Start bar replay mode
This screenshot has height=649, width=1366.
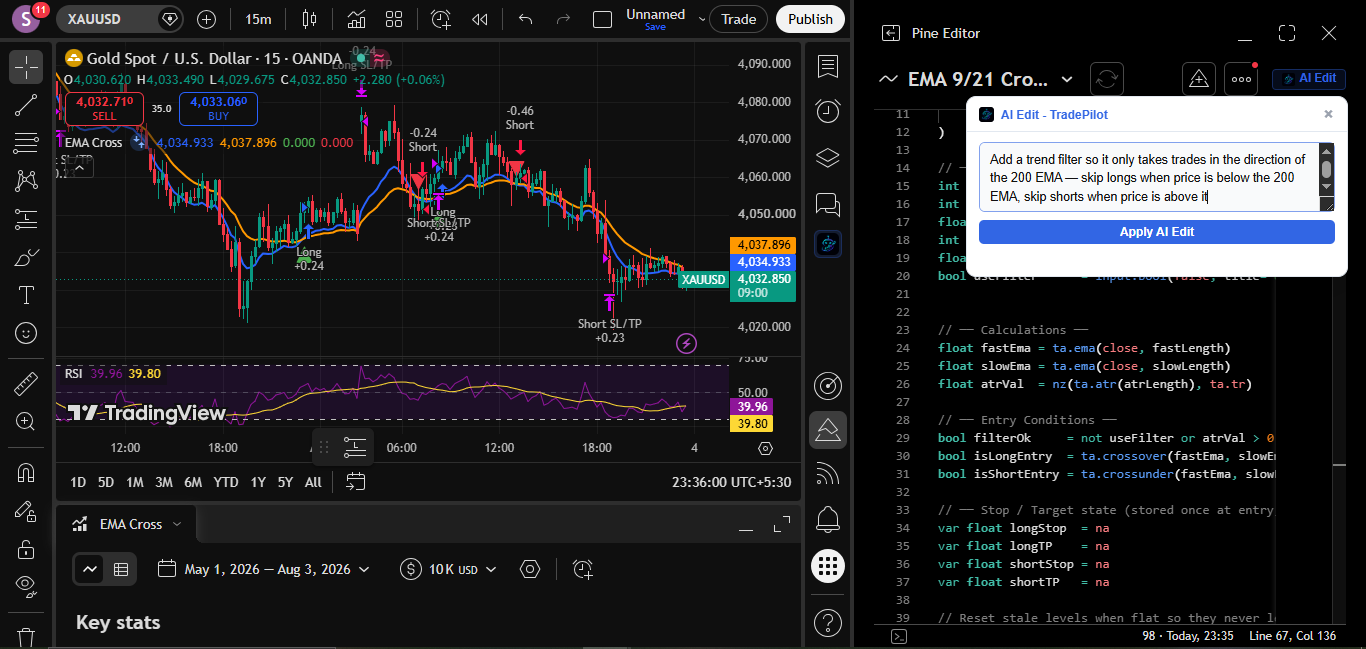coord(480,19)
